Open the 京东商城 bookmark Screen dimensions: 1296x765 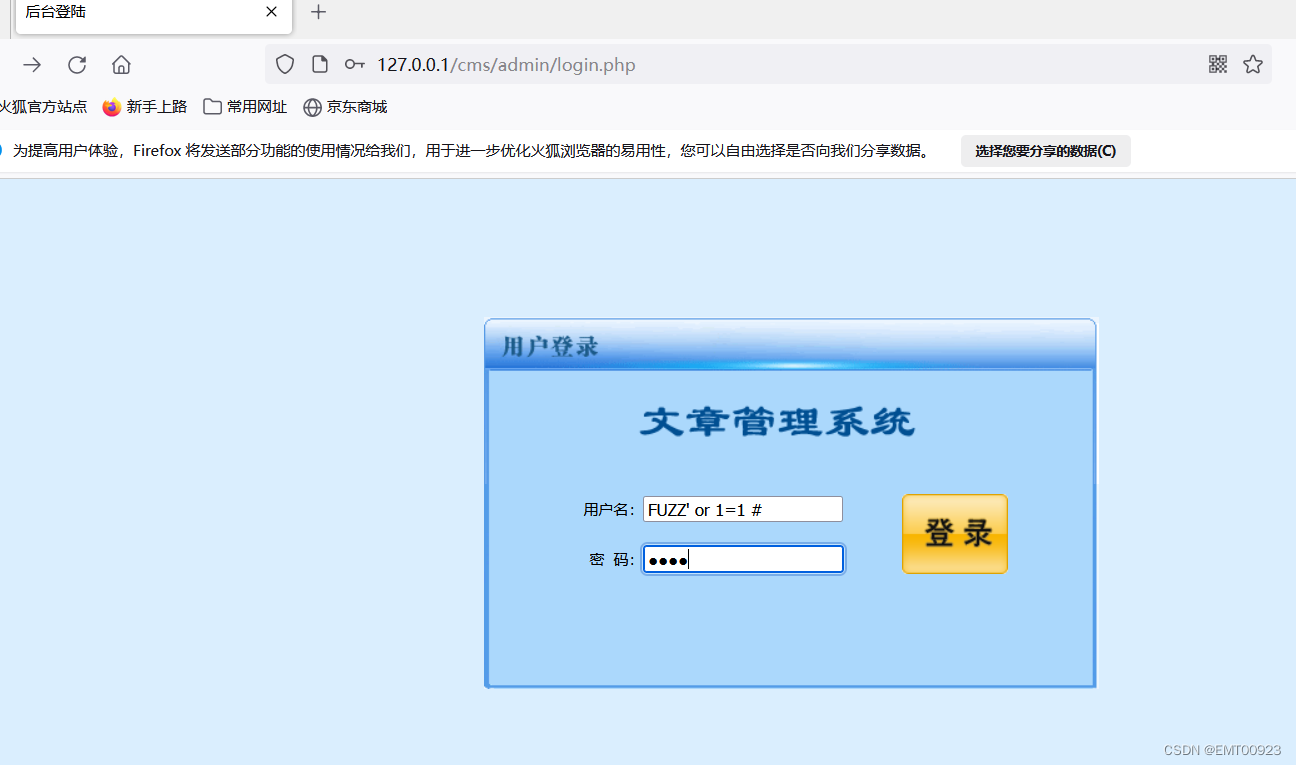pos(345,107)
